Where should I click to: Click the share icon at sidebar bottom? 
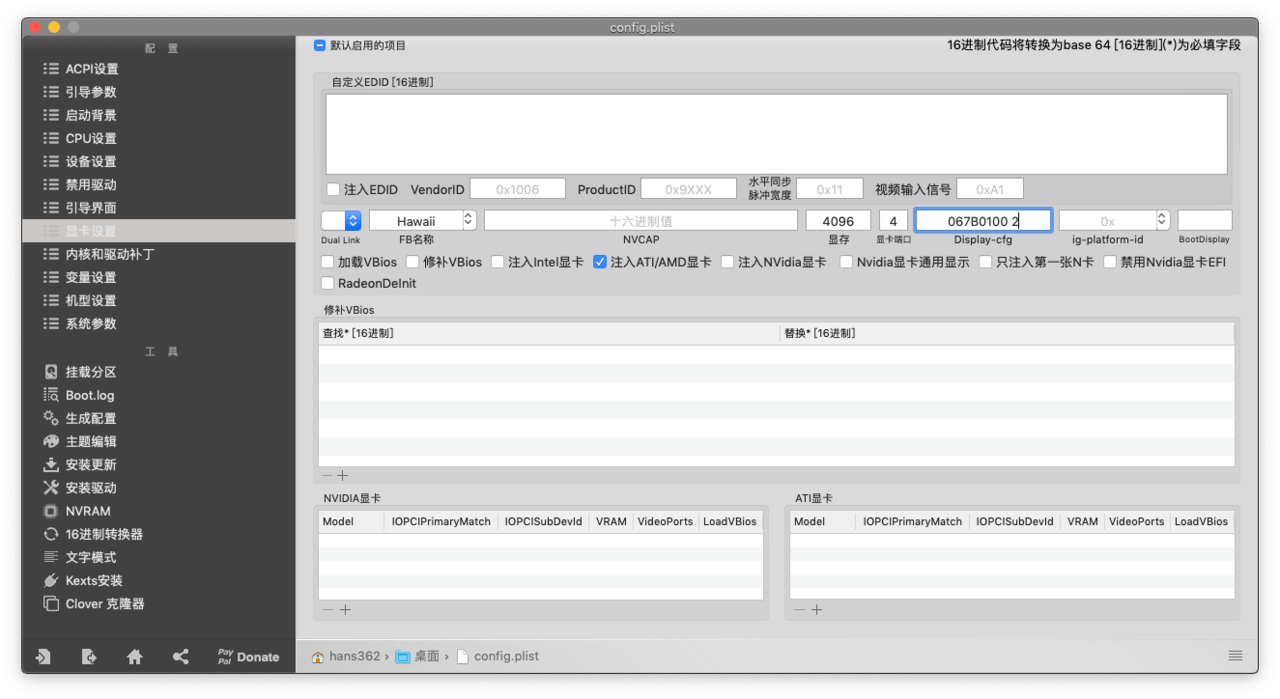[180, 657]
